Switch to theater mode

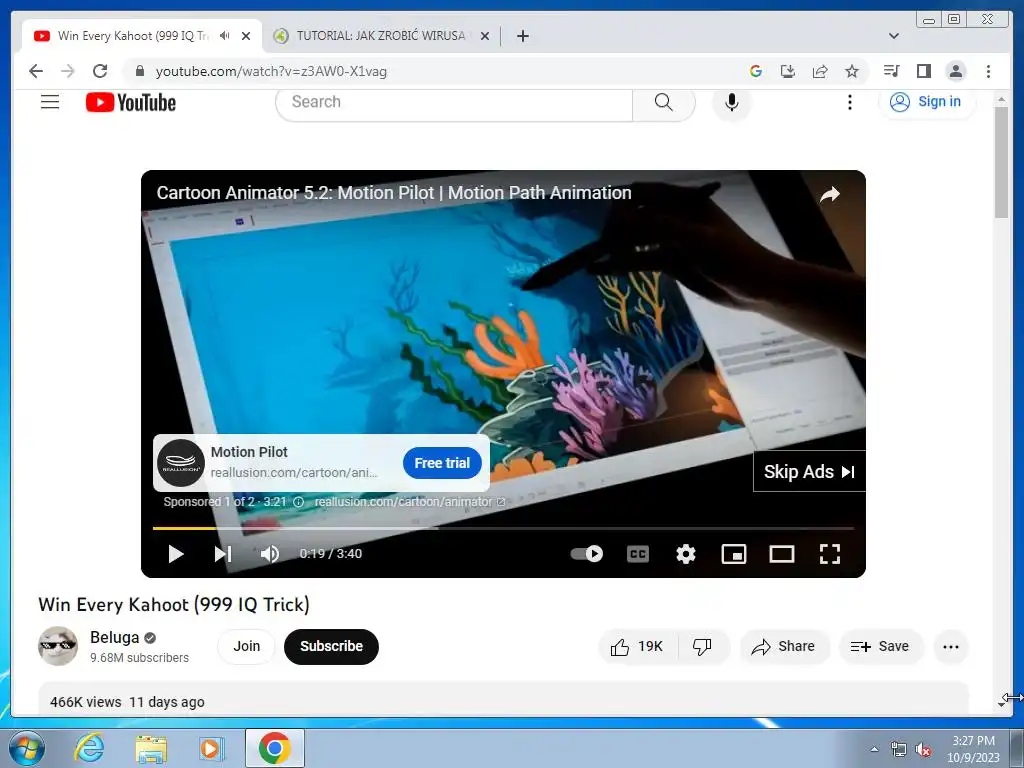pos(782,554)
